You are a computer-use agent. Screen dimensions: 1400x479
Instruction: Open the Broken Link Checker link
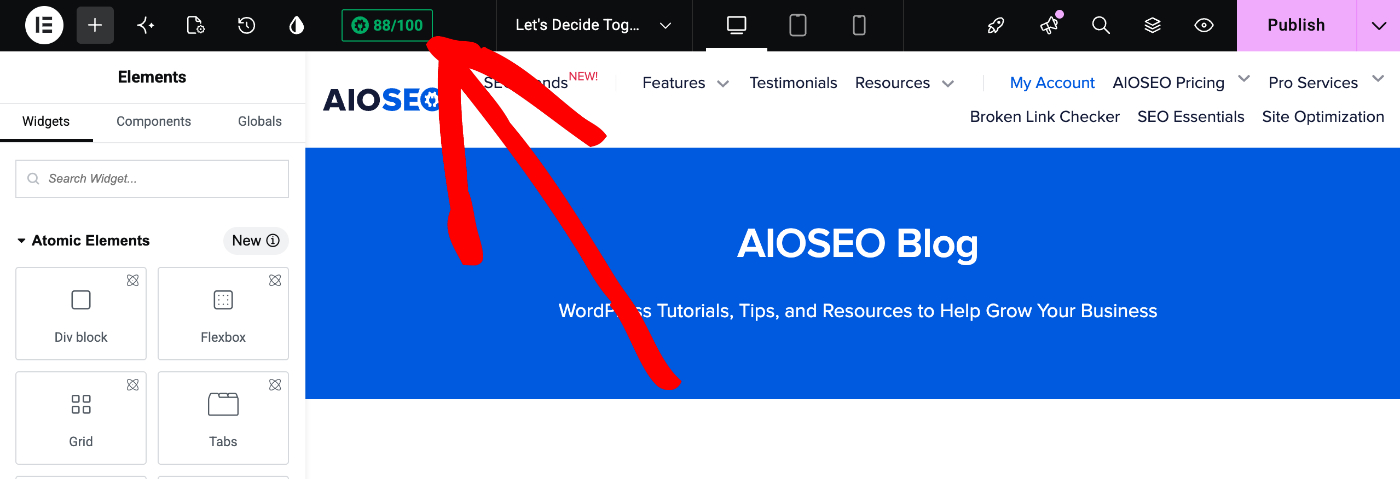[1045, 117]
